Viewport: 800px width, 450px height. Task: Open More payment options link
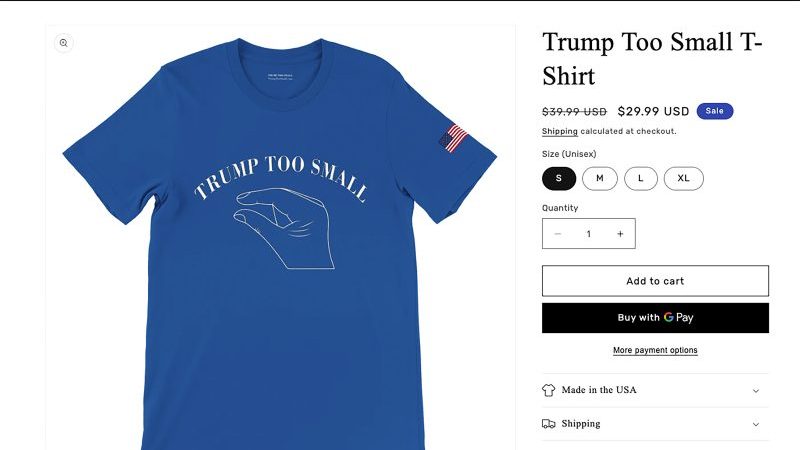pyautogui.click(x=655, y=350)
